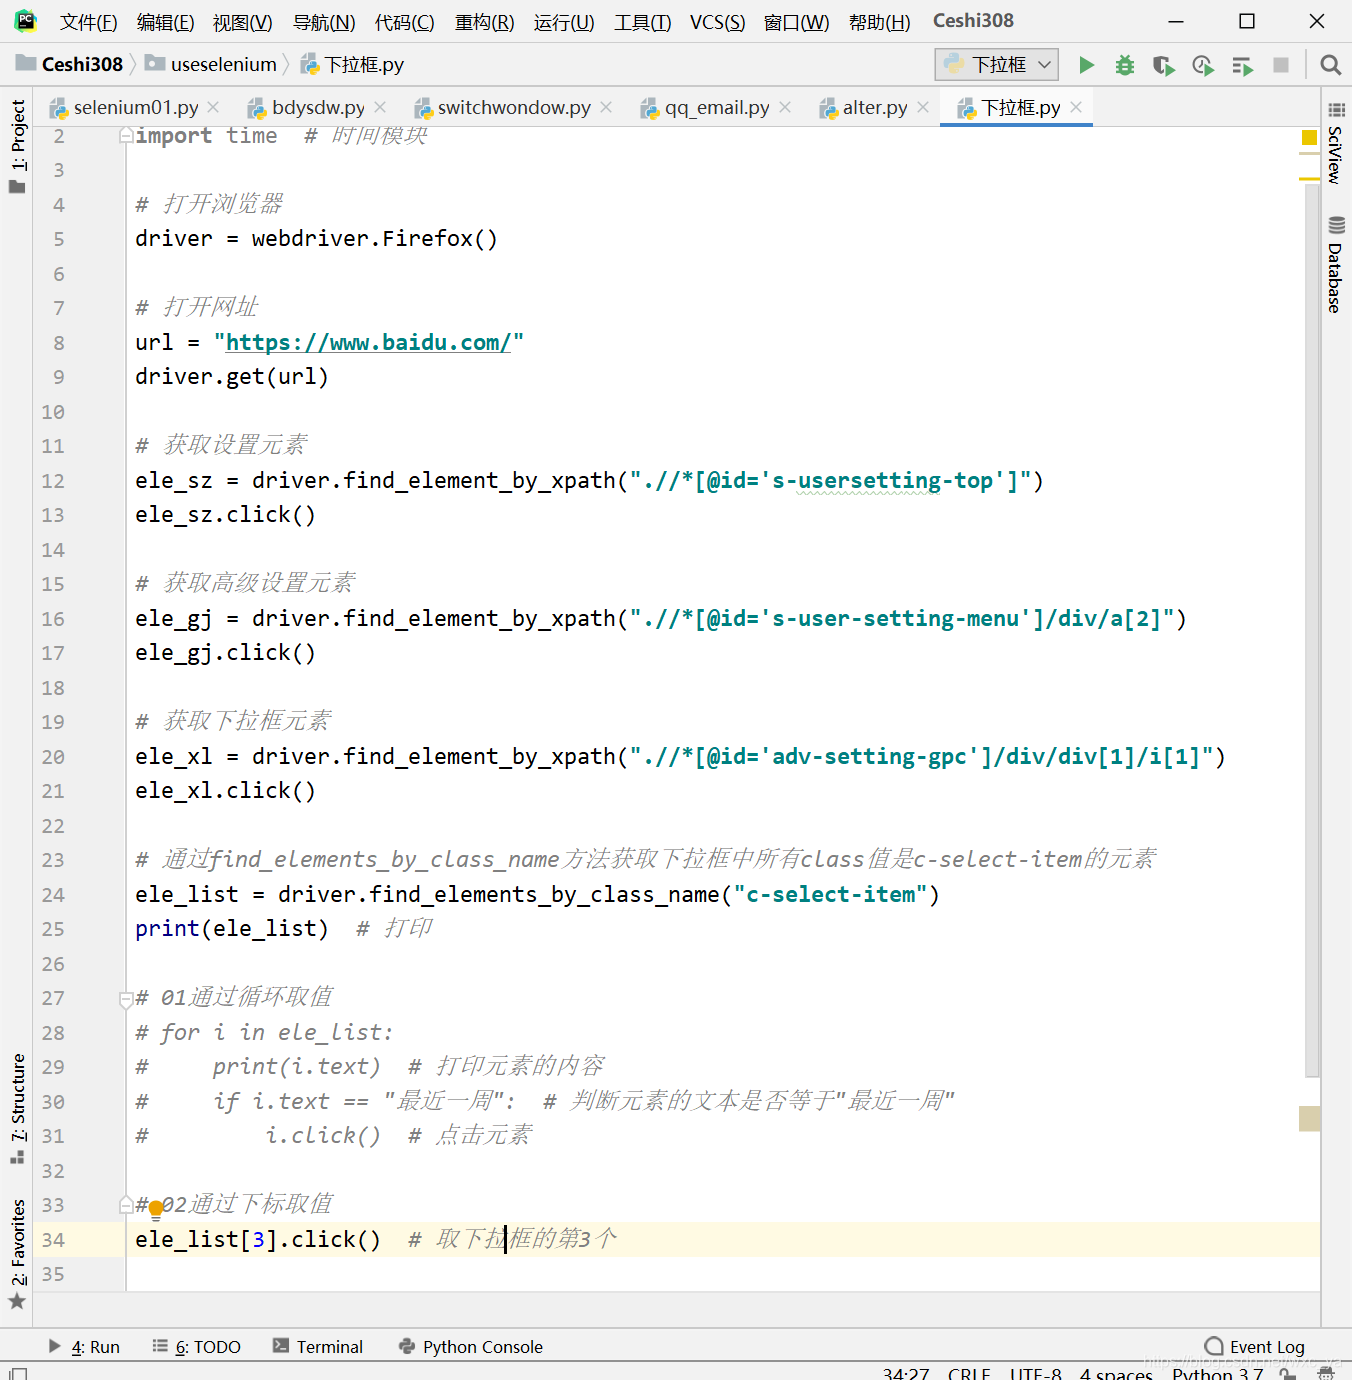
Task: Close the selenium01.py tab
Action: (215, 107)
